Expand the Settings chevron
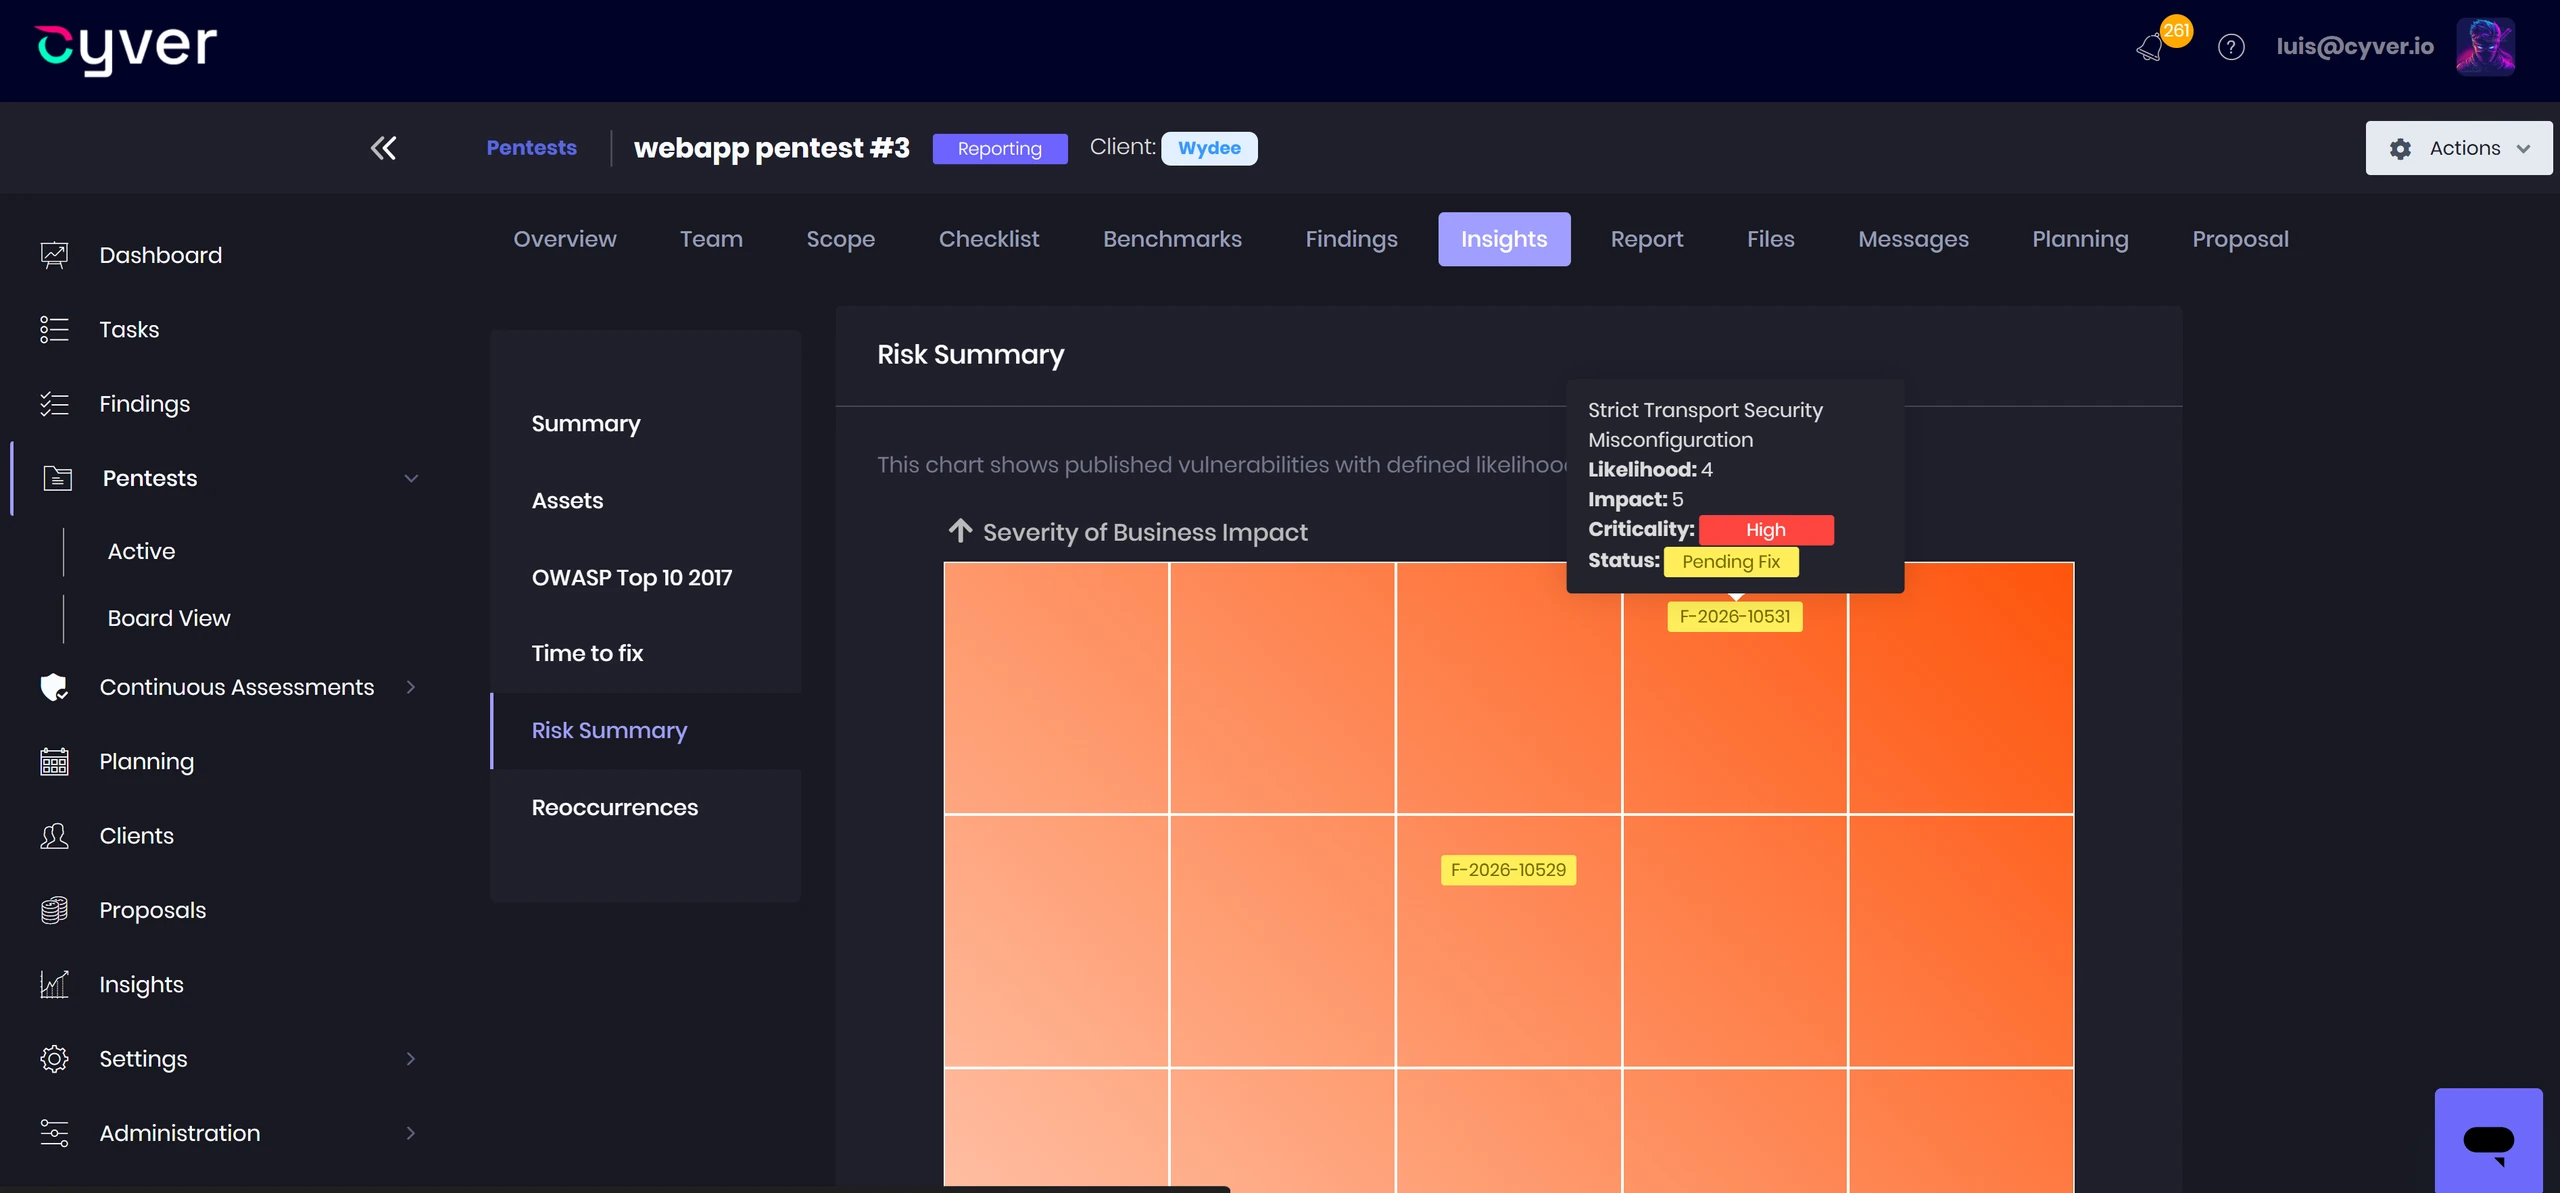 coord(411,1059)
